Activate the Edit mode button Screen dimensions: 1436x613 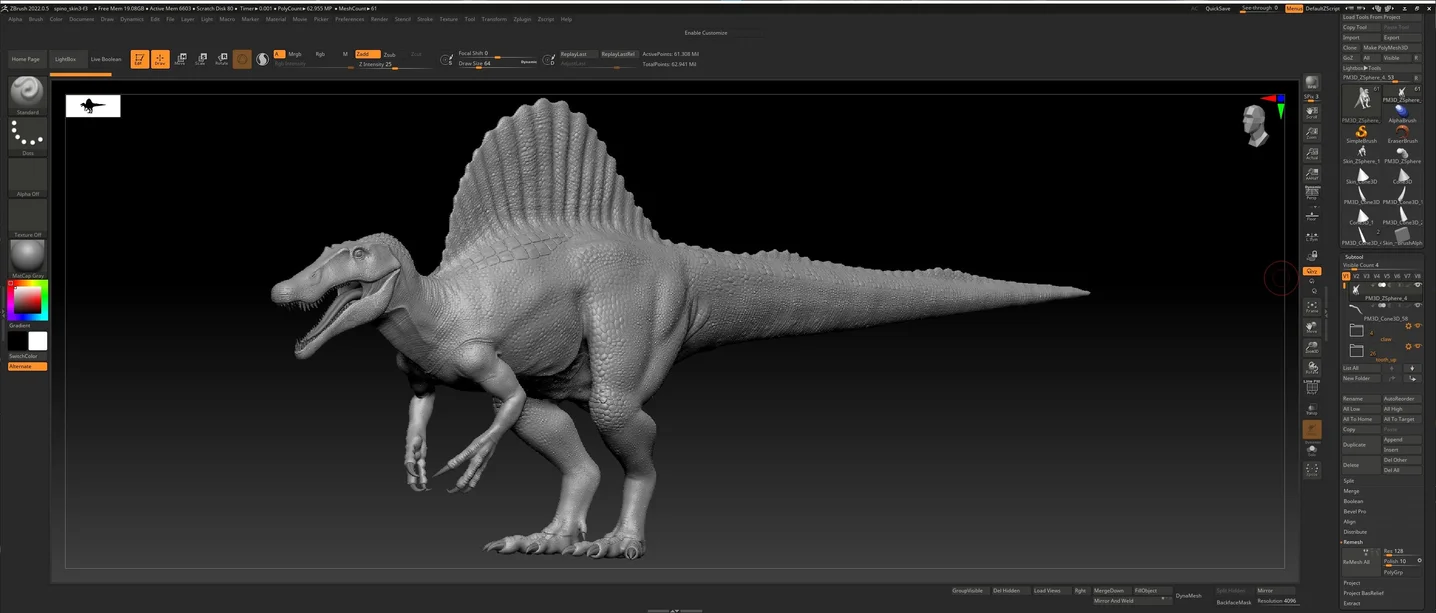pos(139,59)
